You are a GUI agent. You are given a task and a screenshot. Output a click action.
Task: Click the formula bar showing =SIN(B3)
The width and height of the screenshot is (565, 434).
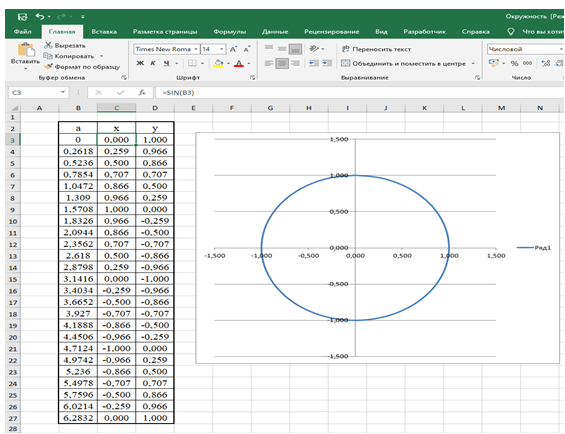click(x=360, y=93)
